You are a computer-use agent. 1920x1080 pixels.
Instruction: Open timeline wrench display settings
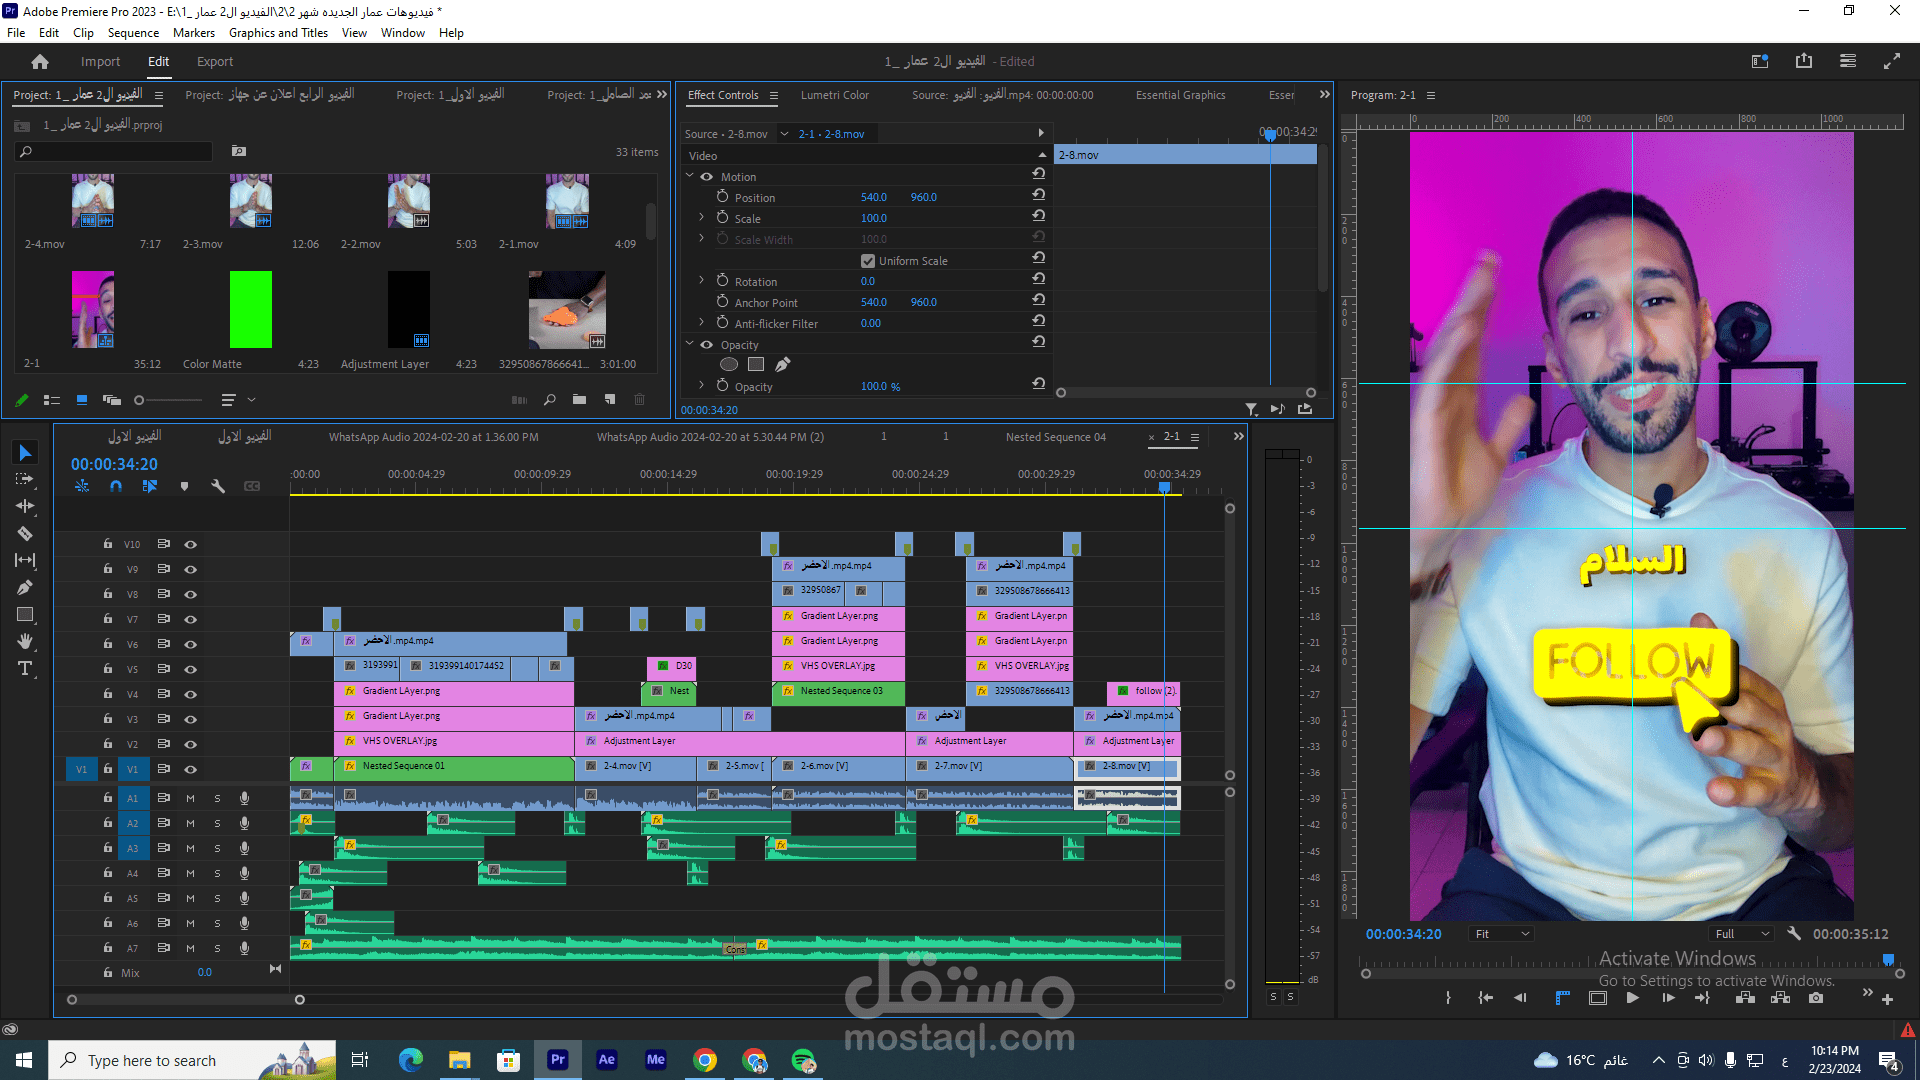click(x=218, y=486)
